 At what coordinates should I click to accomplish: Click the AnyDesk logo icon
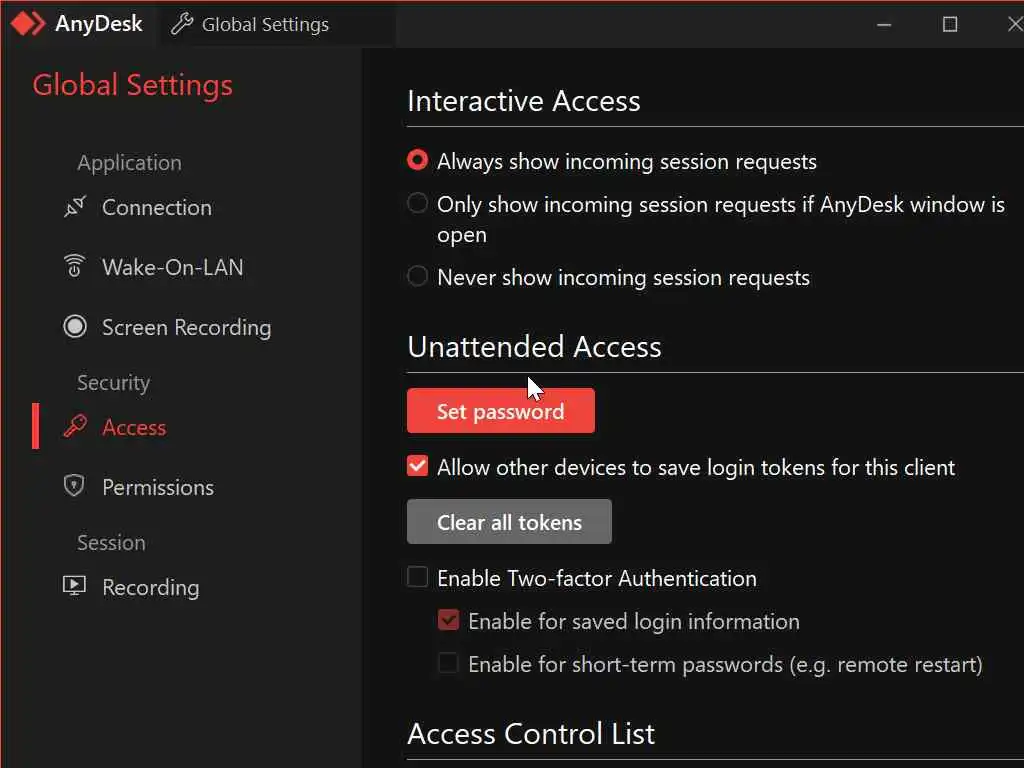[28, 24]
